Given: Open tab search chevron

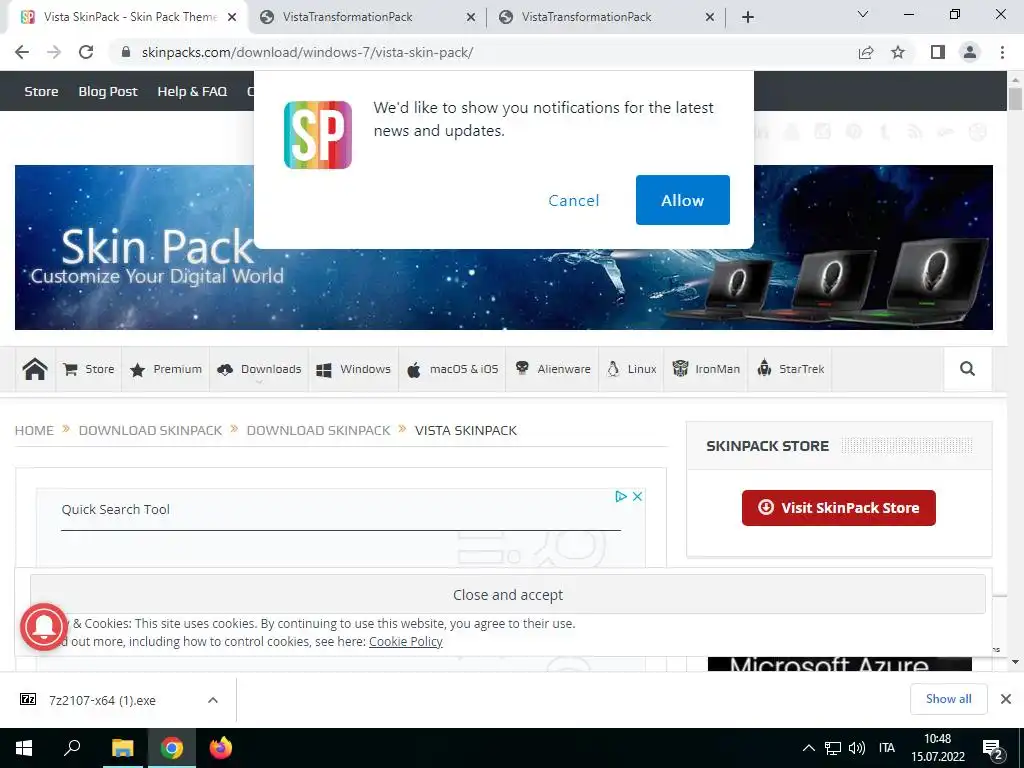Looking at the screenshot, I should (x=863, y=14).
